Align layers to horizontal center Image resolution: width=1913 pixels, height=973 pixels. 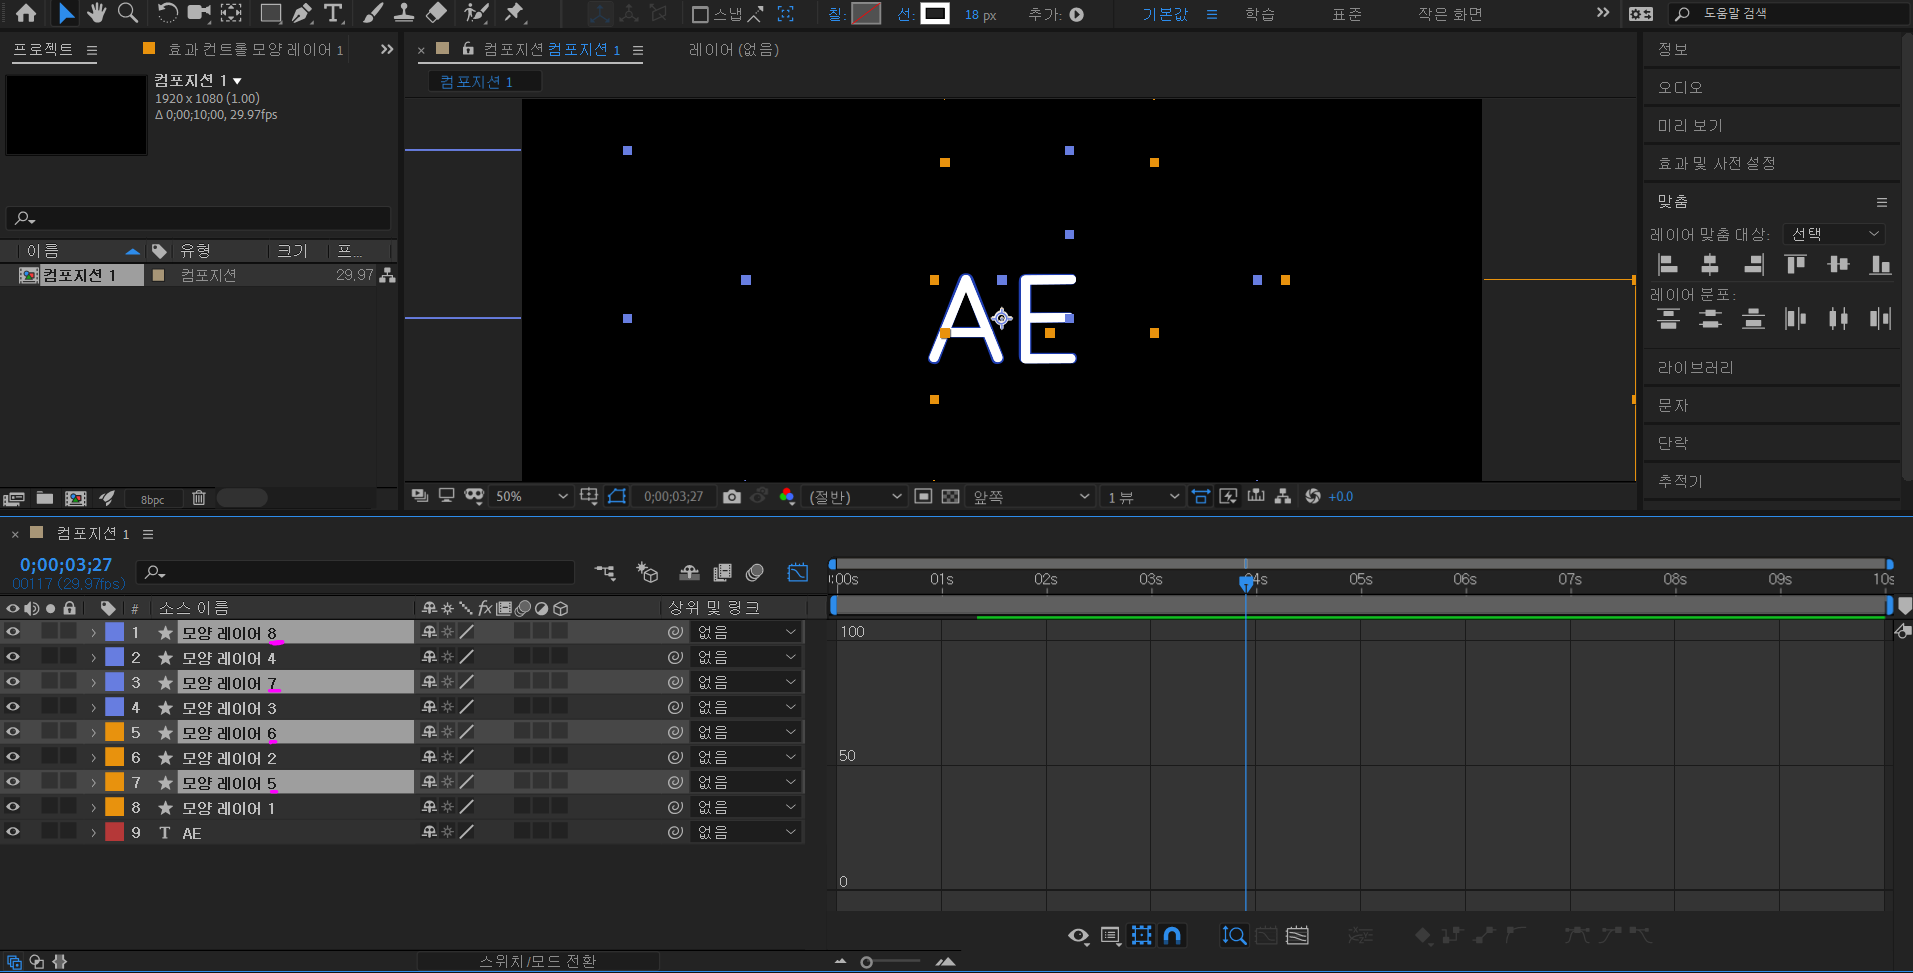click(1710, 264)
